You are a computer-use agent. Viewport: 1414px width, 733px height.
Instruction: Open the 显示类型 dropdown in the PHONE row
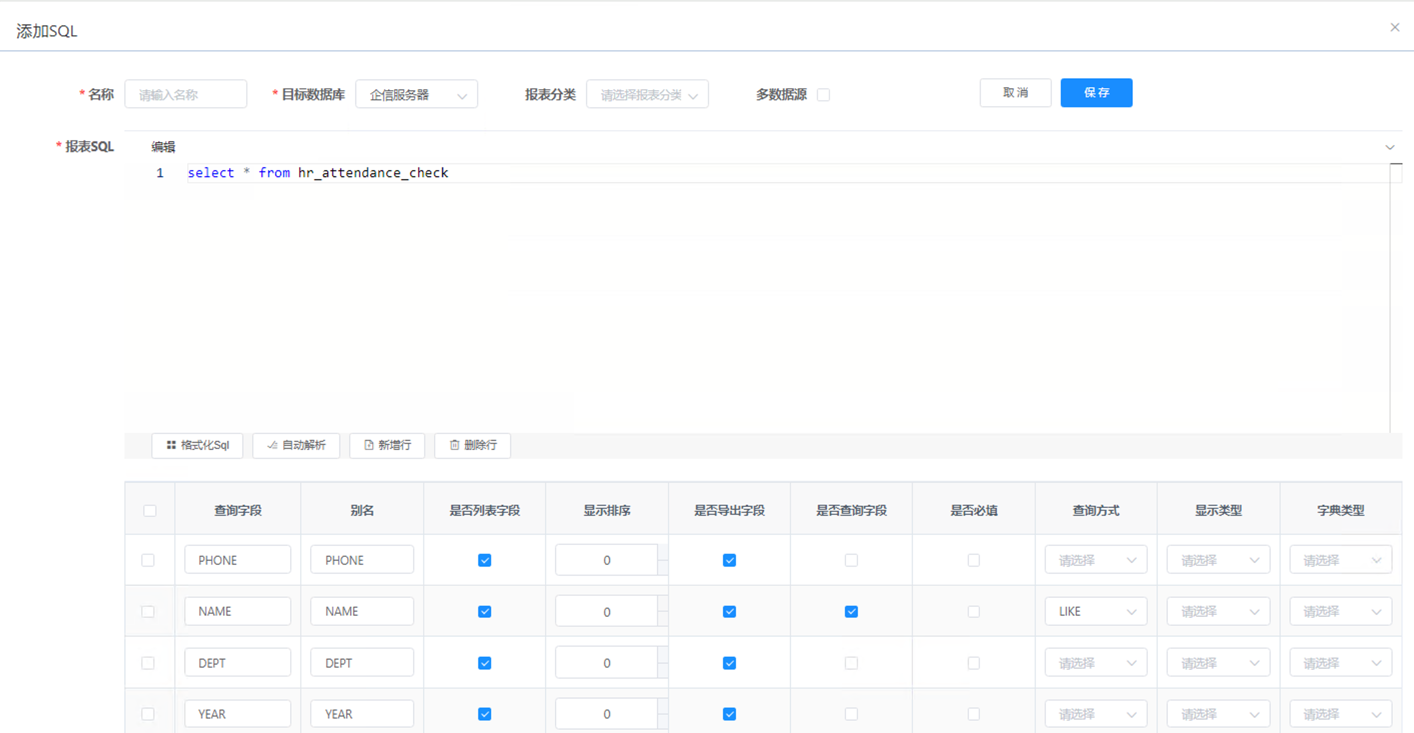tap(1218, 559)
